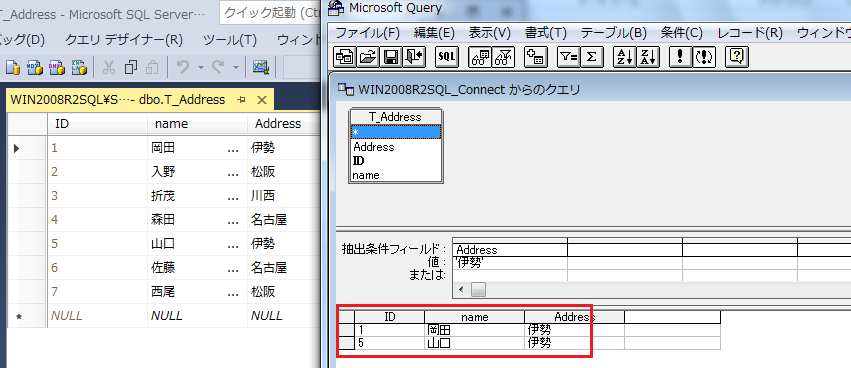Click MDX query icon in SSMS toolbar
851x368 pixels.
(35, 67)
